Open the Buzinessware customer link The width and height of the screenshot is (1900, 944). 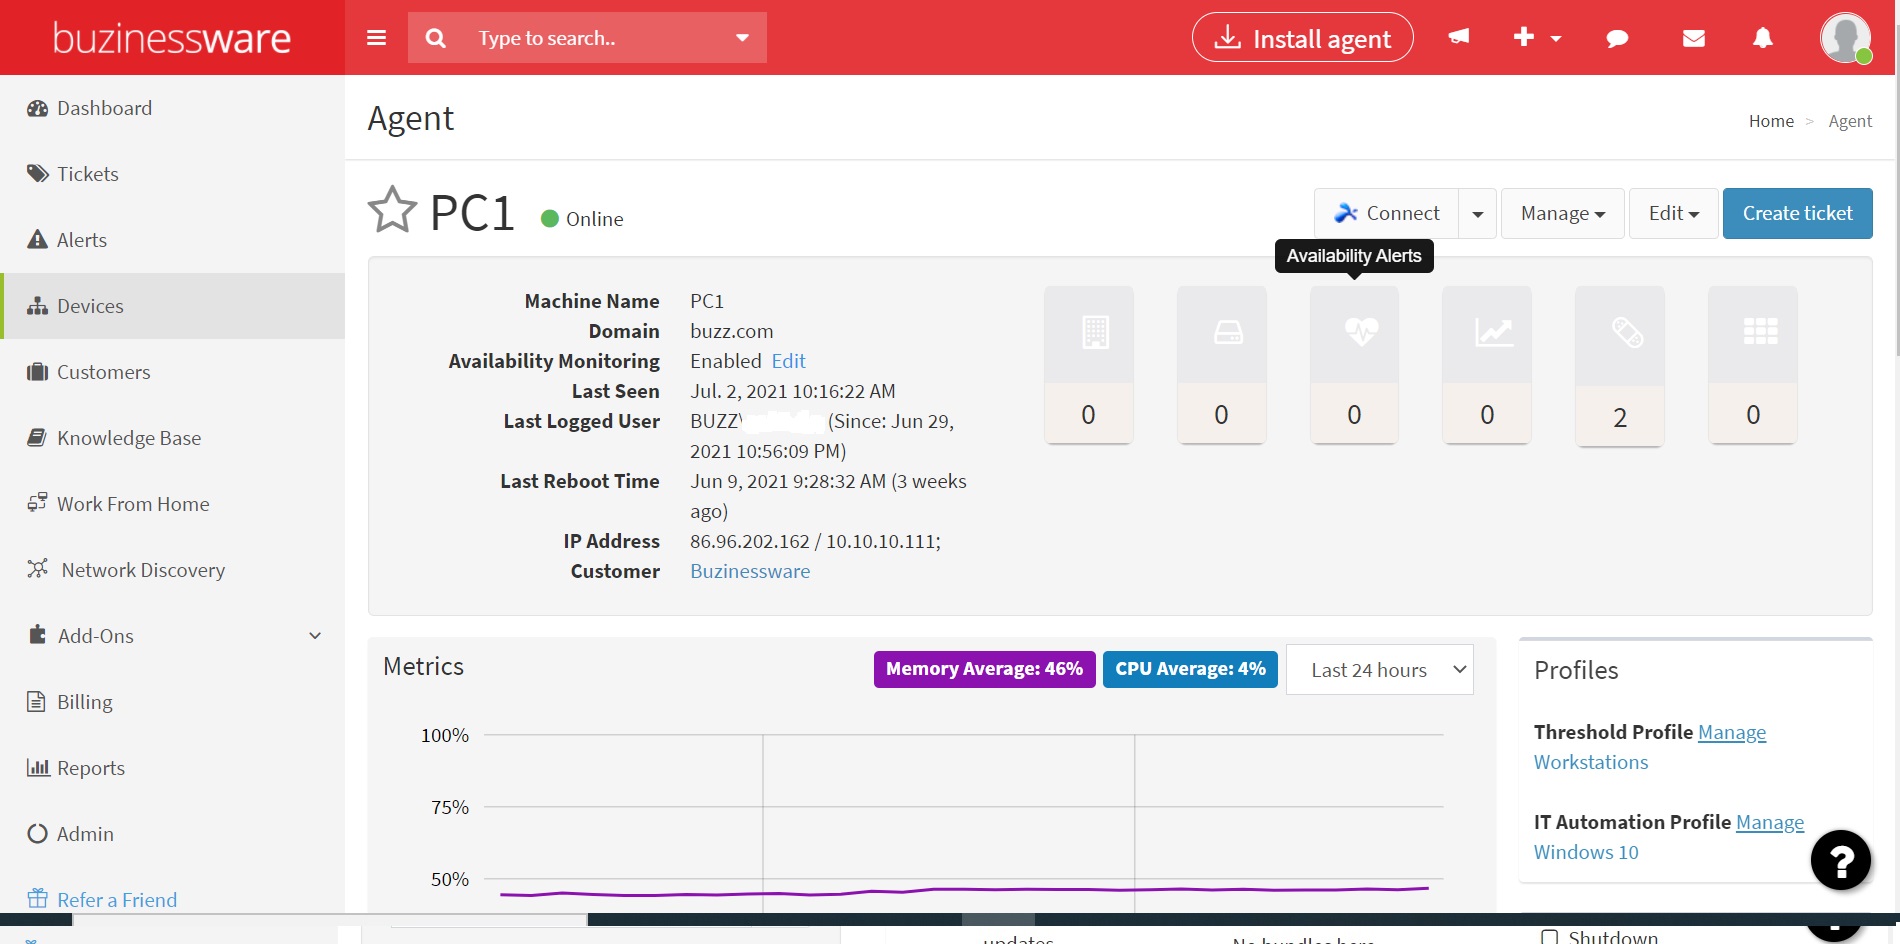click(x=749, y=571)
